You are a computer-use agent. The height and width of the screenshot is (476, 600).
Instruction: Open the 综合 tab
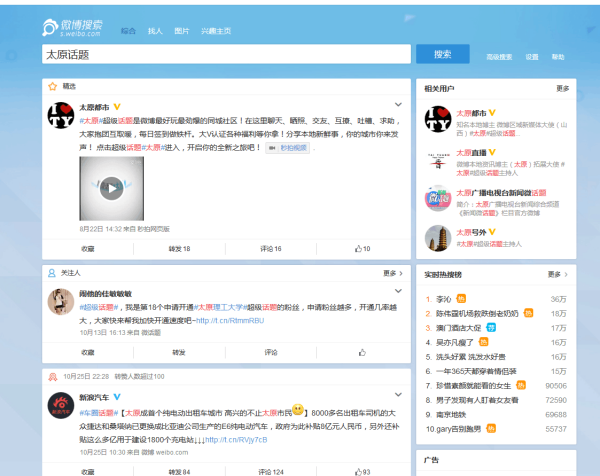[129, 31]
